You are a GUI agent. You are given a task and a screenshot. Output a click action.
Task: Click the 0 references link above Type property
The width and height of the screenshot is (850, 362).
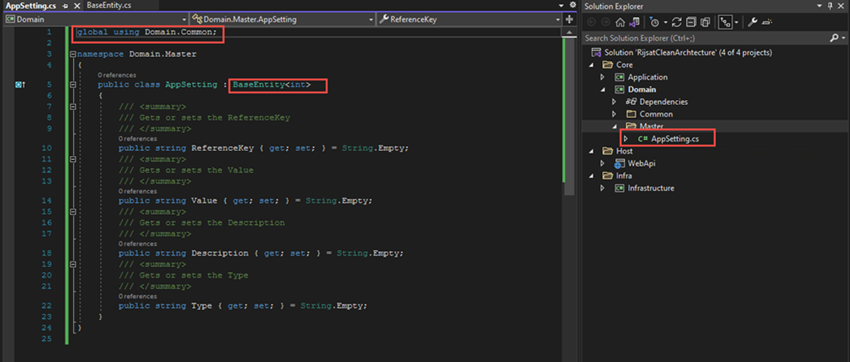(138, 296)
